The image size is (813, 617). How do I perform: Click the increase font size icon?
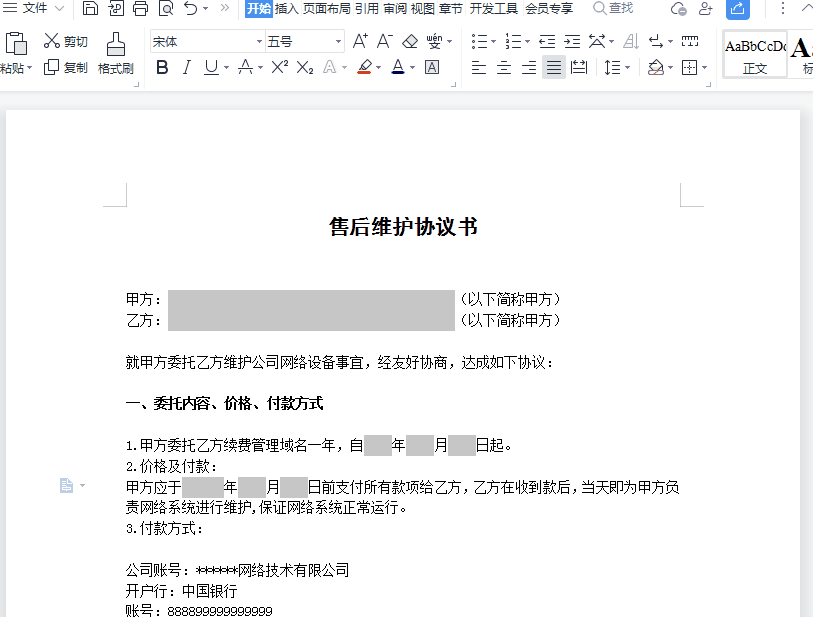coord(360,42)
